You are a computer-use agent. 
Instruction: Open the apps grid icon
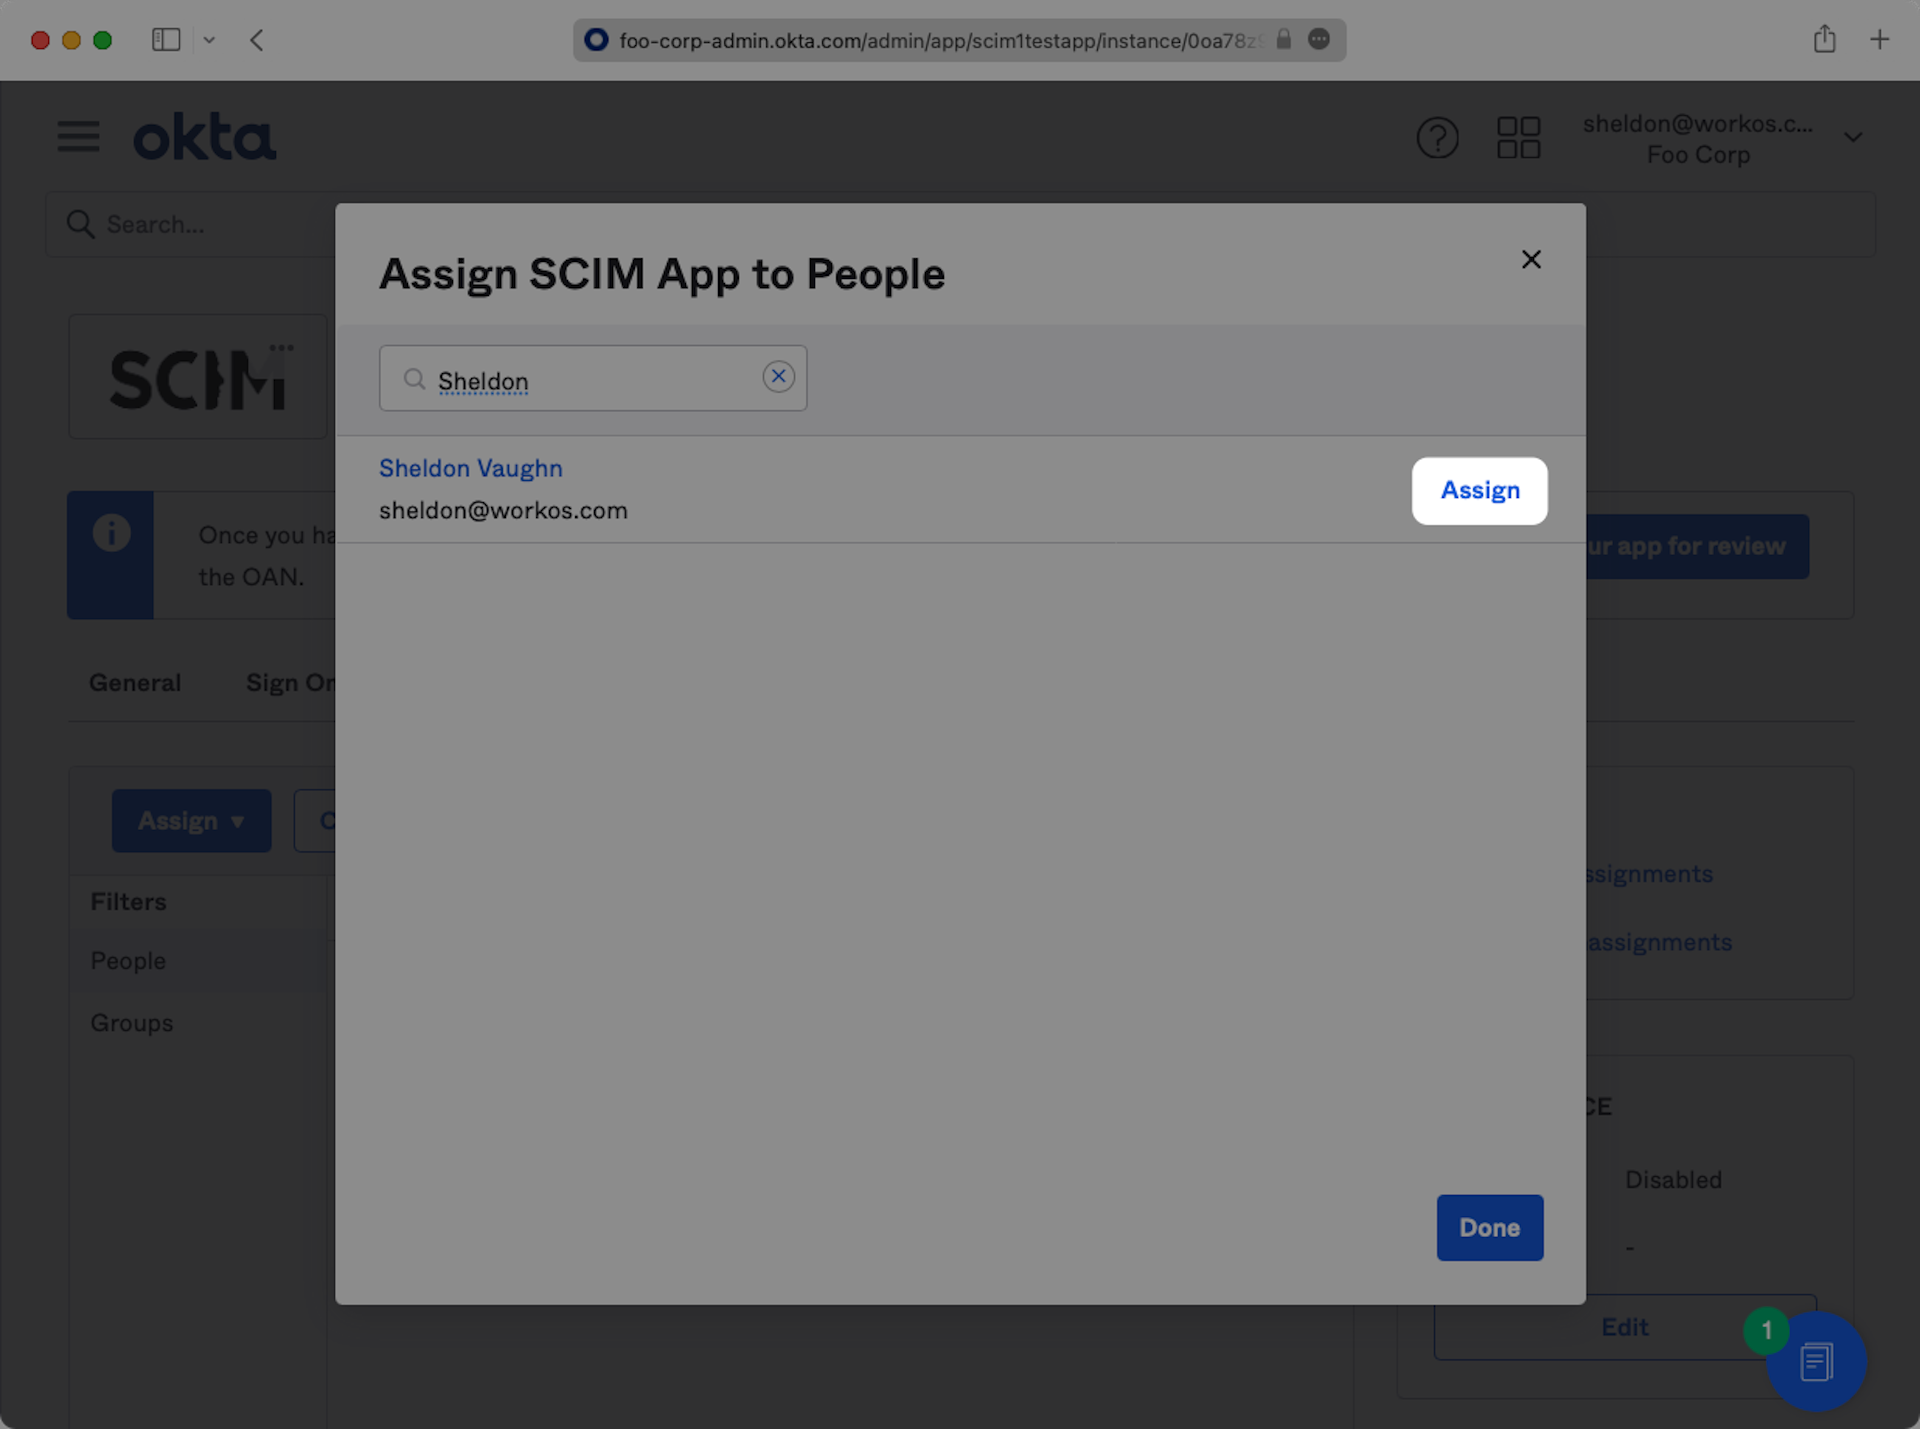(x=1518, y=138)
